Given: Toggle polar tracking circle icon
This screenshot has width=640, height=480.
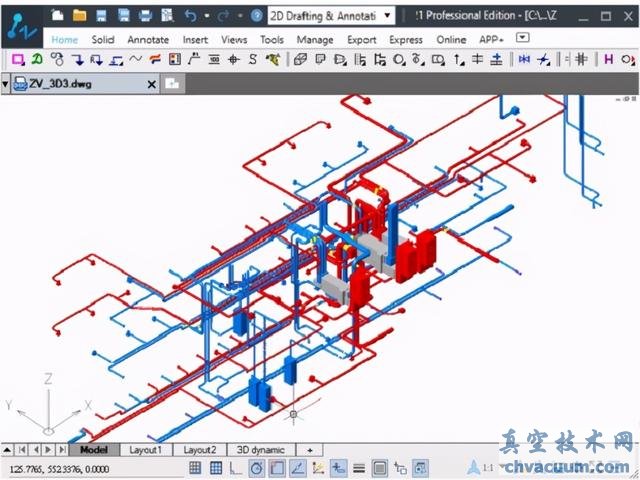Looking at the screenshot, I should [256, 468].
